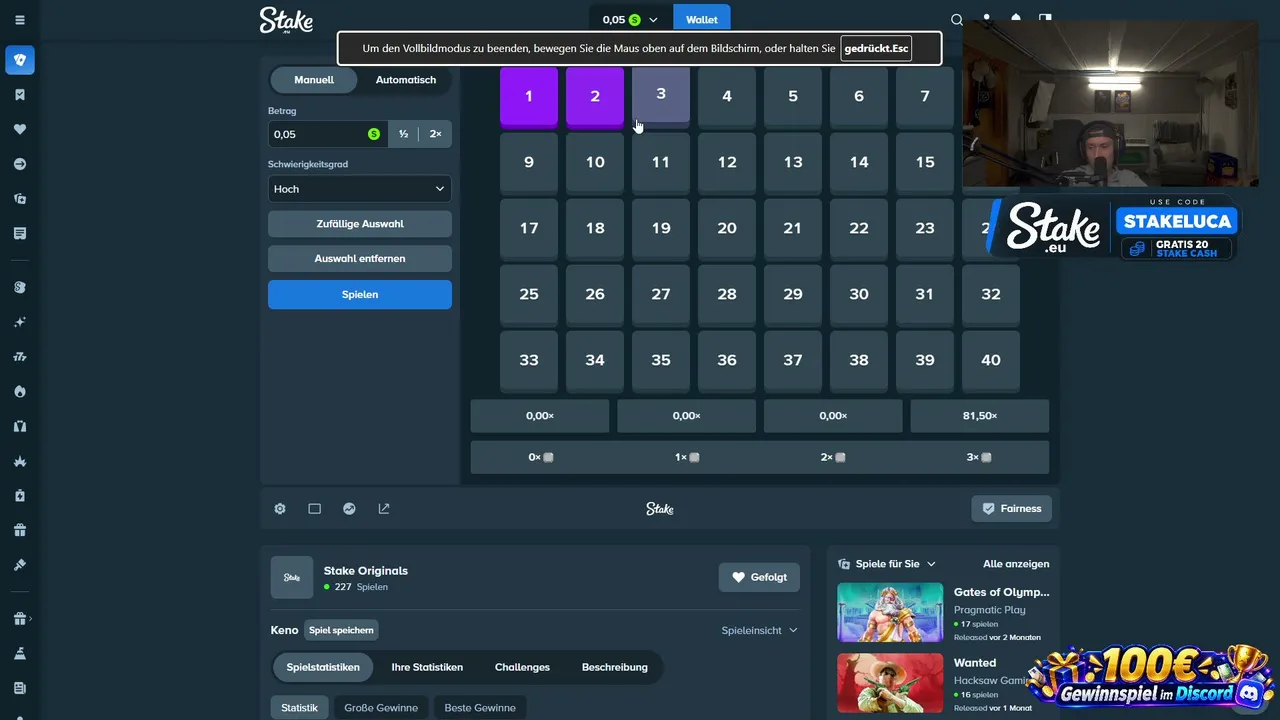
Task: Deselect Keno number 2
Action: [x=595, y=97]
